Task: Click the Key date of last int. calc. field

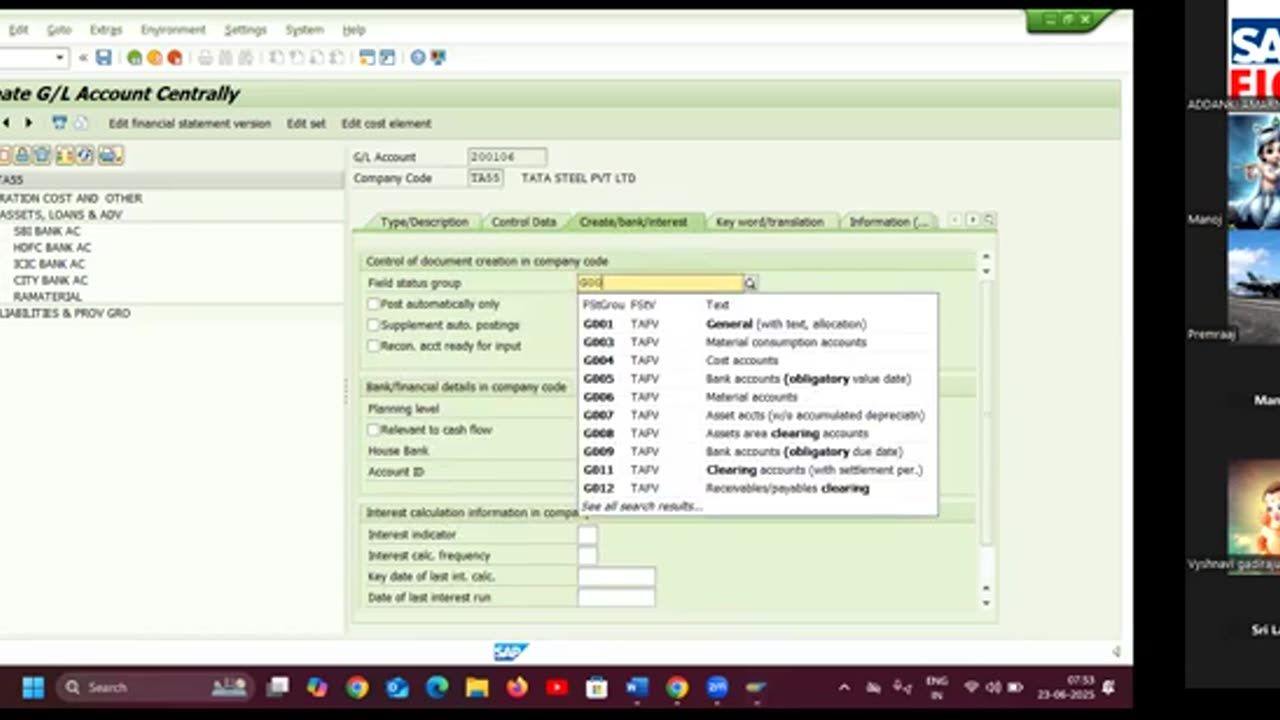Action: pyautogui.click(x=616, y=577)
